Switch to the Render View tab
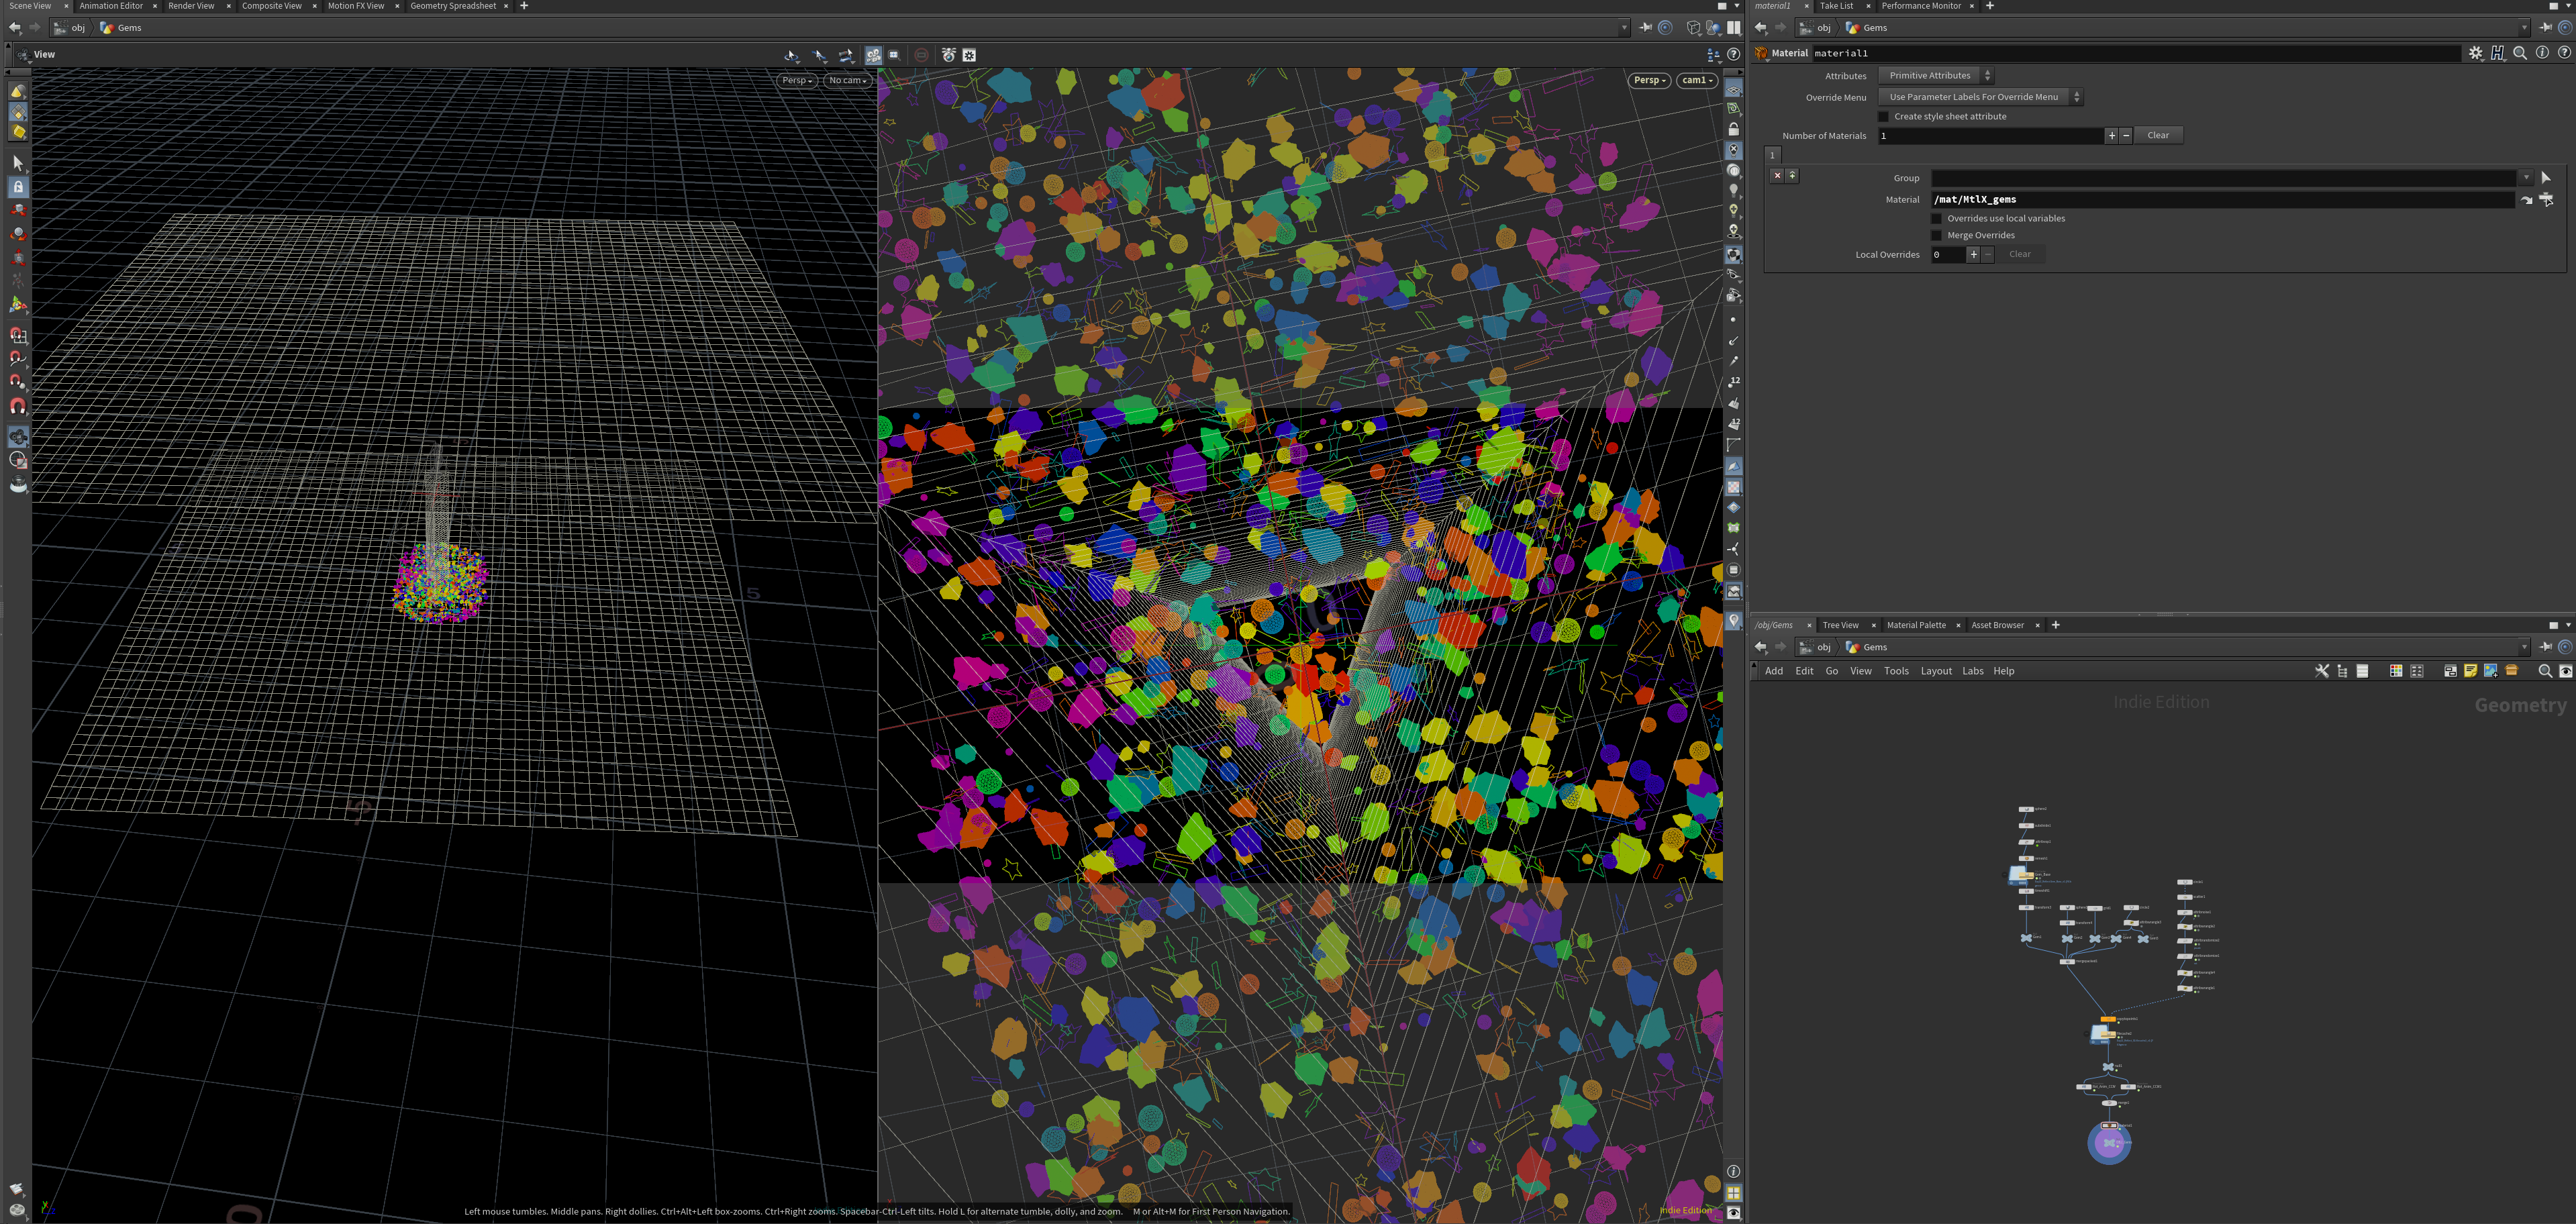 point(191,6)
